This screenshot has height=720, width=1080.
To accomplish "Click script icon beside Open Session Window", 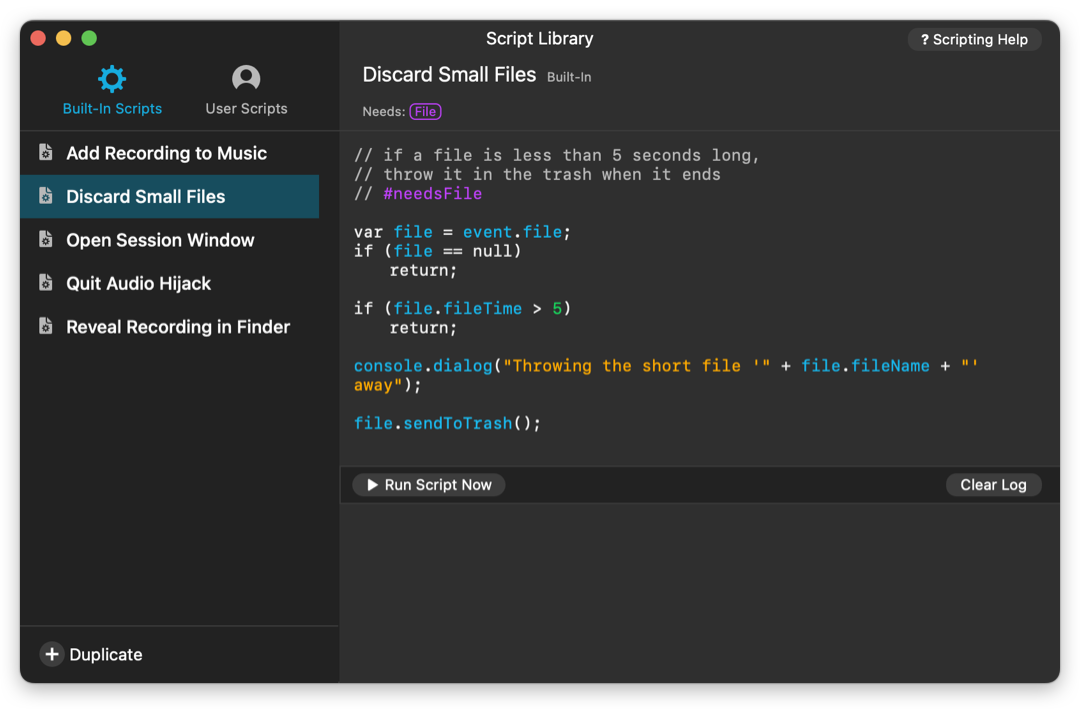I will coord(45,239).
